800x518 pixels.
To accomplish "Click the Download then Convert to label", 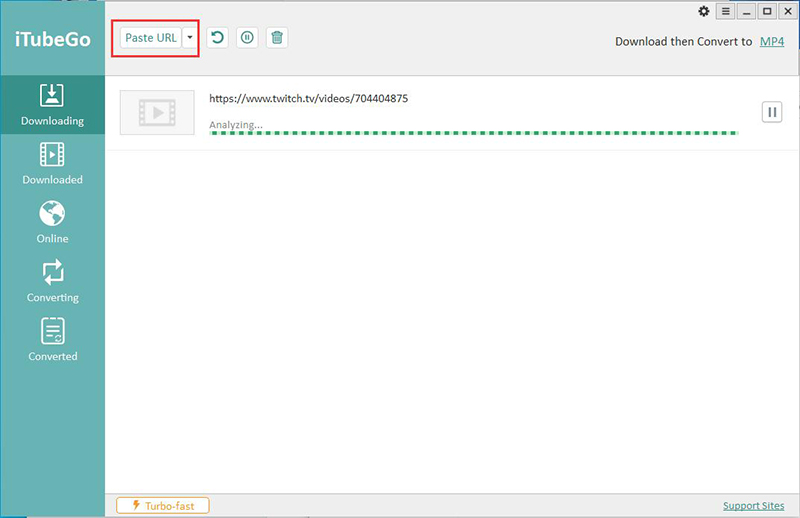I will pyautogui.click(x=683, y=41).
